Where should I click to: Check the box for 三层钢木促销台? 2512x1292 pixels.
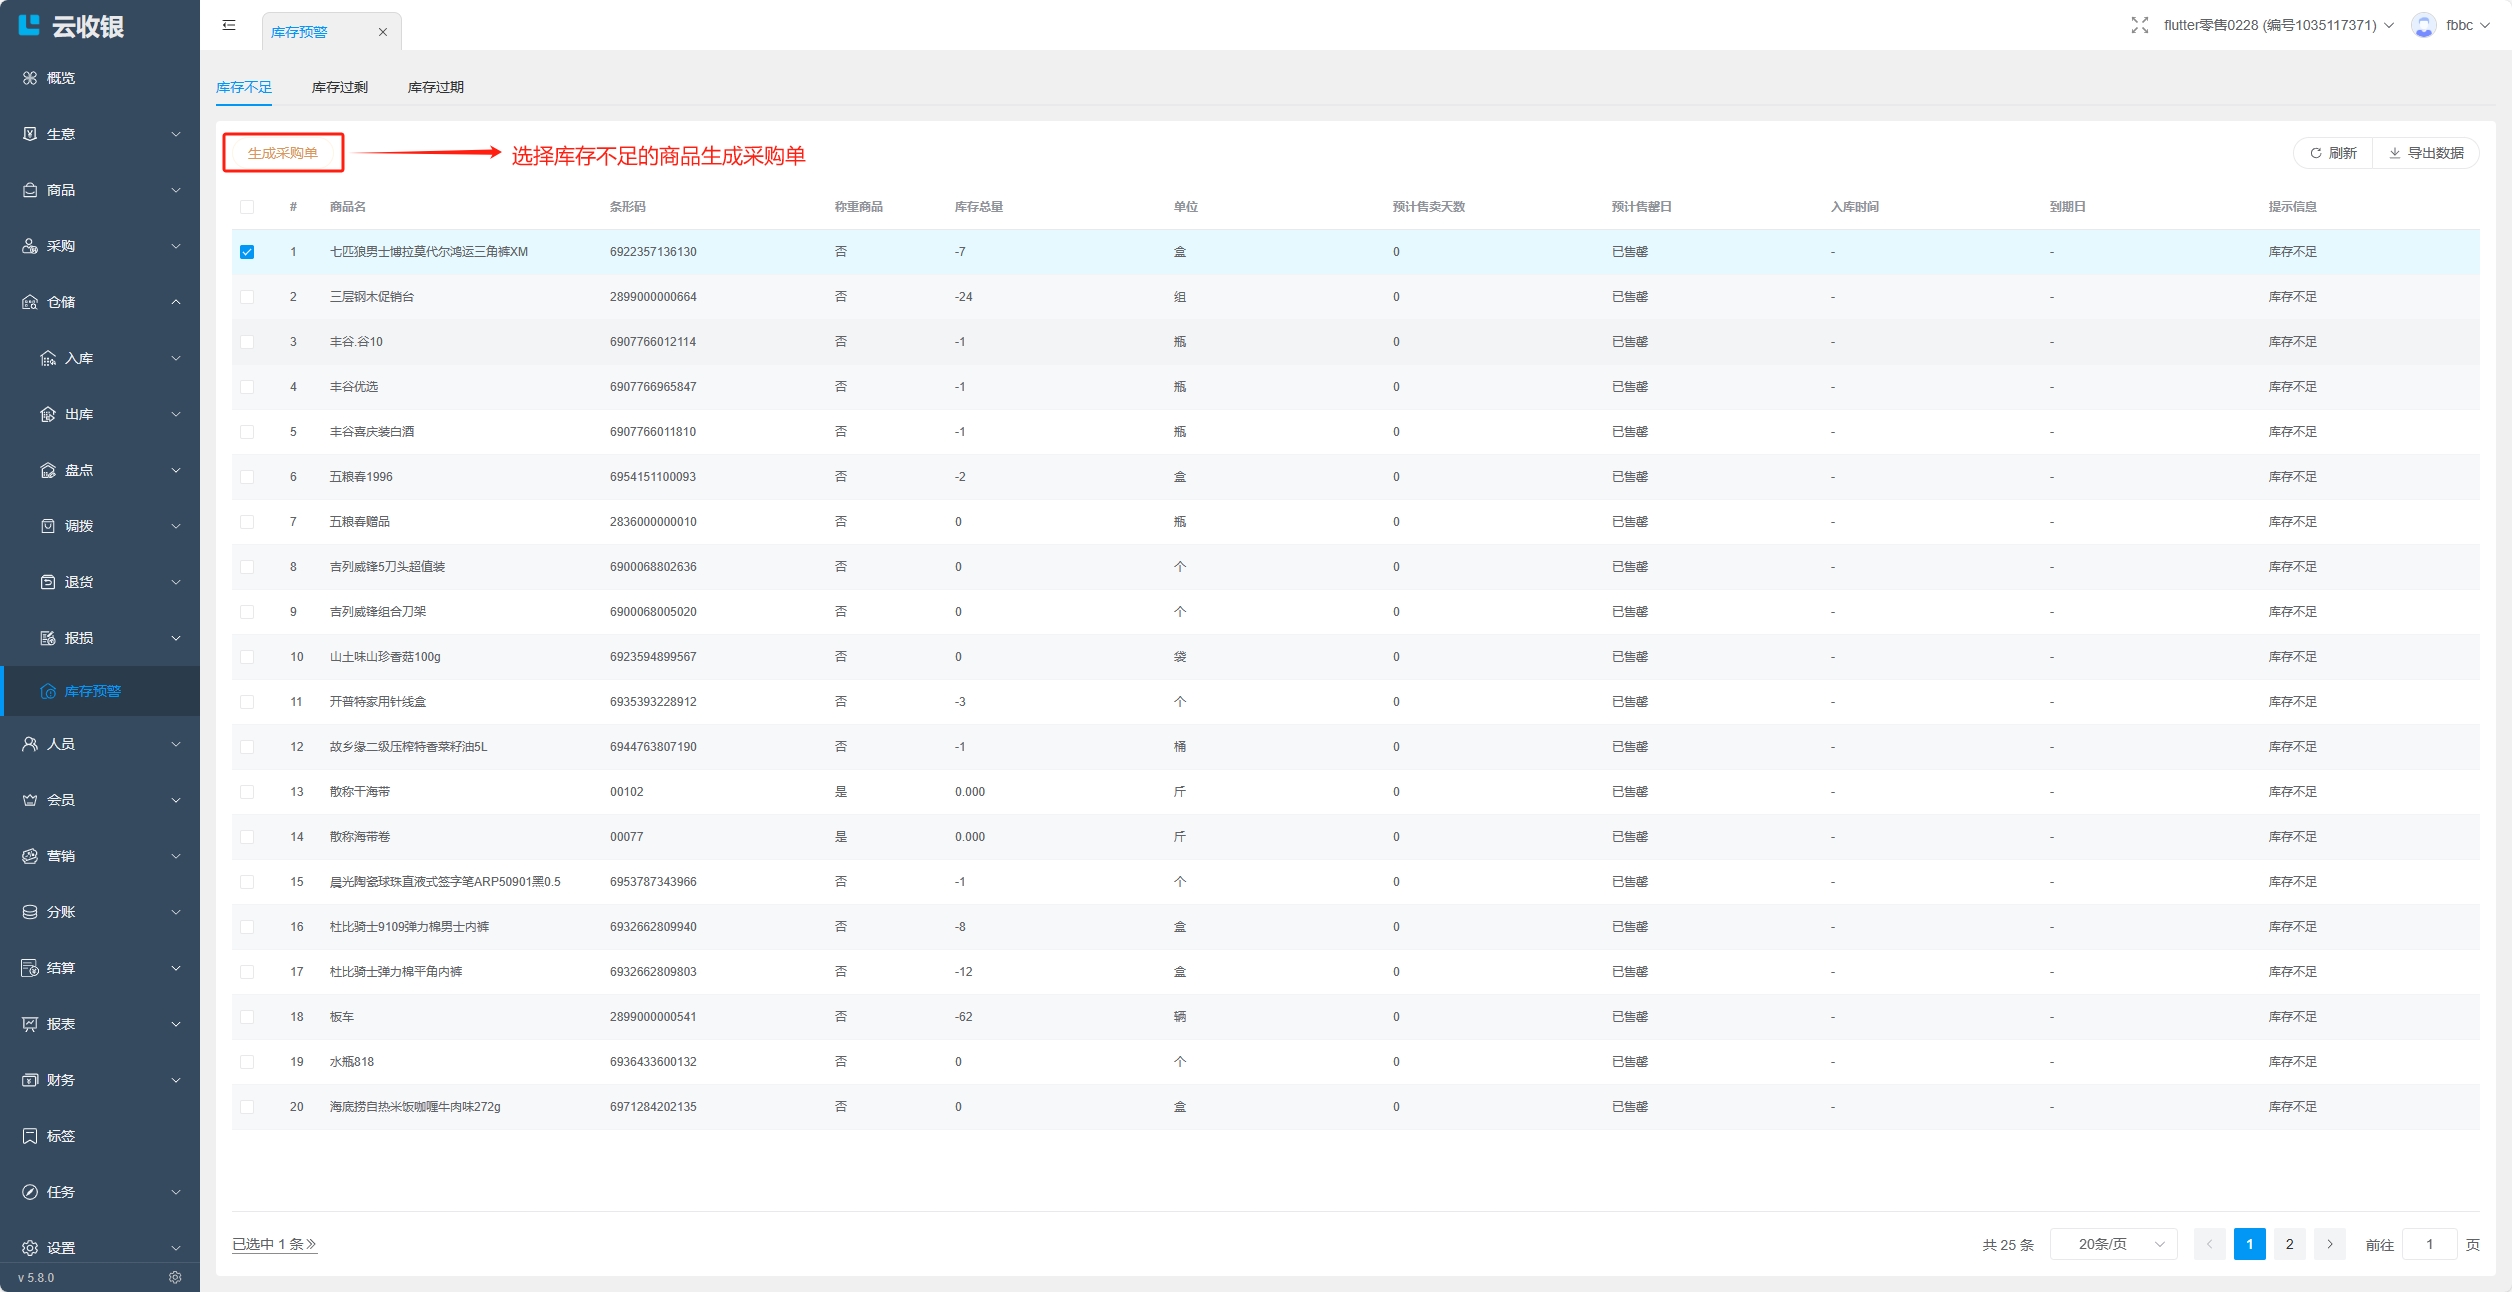point(247,297)
